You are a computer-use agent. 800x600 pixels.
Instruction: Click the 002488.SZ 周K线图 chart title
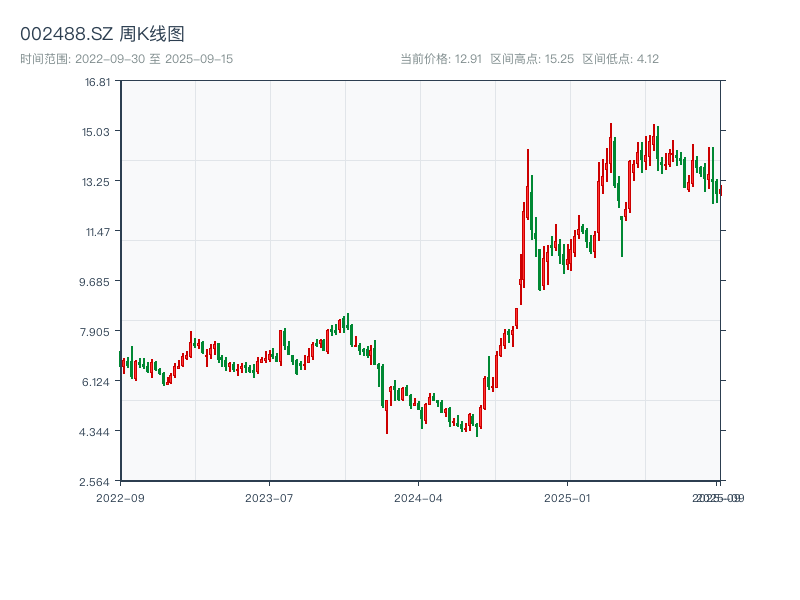[102, 34]
